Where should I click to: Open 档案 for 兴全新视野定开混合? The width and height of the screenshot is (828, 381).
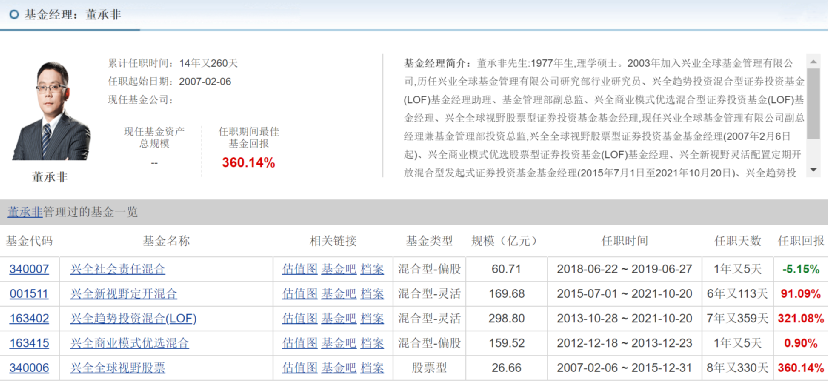pos(372,294)
